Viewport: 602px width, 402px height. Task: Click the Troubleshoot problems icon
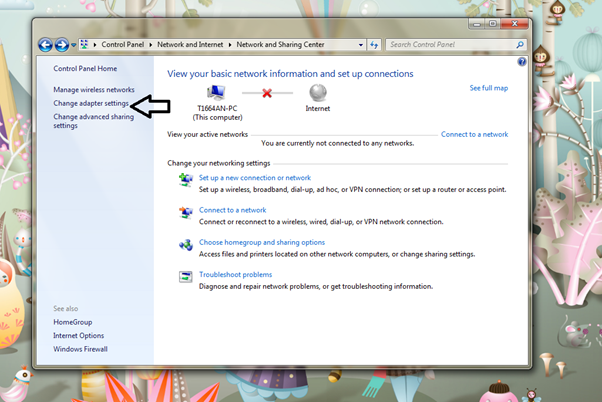pyautogui.click(x=186, y=276)
